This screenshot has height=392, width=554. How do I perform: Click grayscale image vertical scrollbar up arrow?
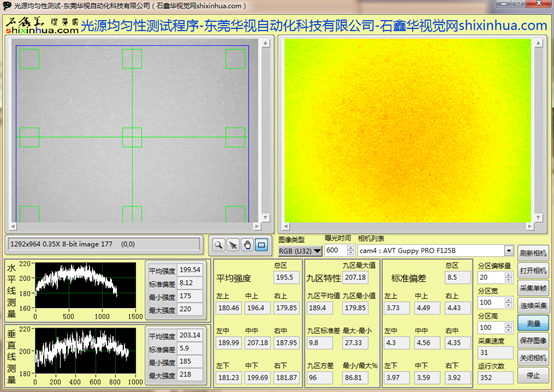266,43
